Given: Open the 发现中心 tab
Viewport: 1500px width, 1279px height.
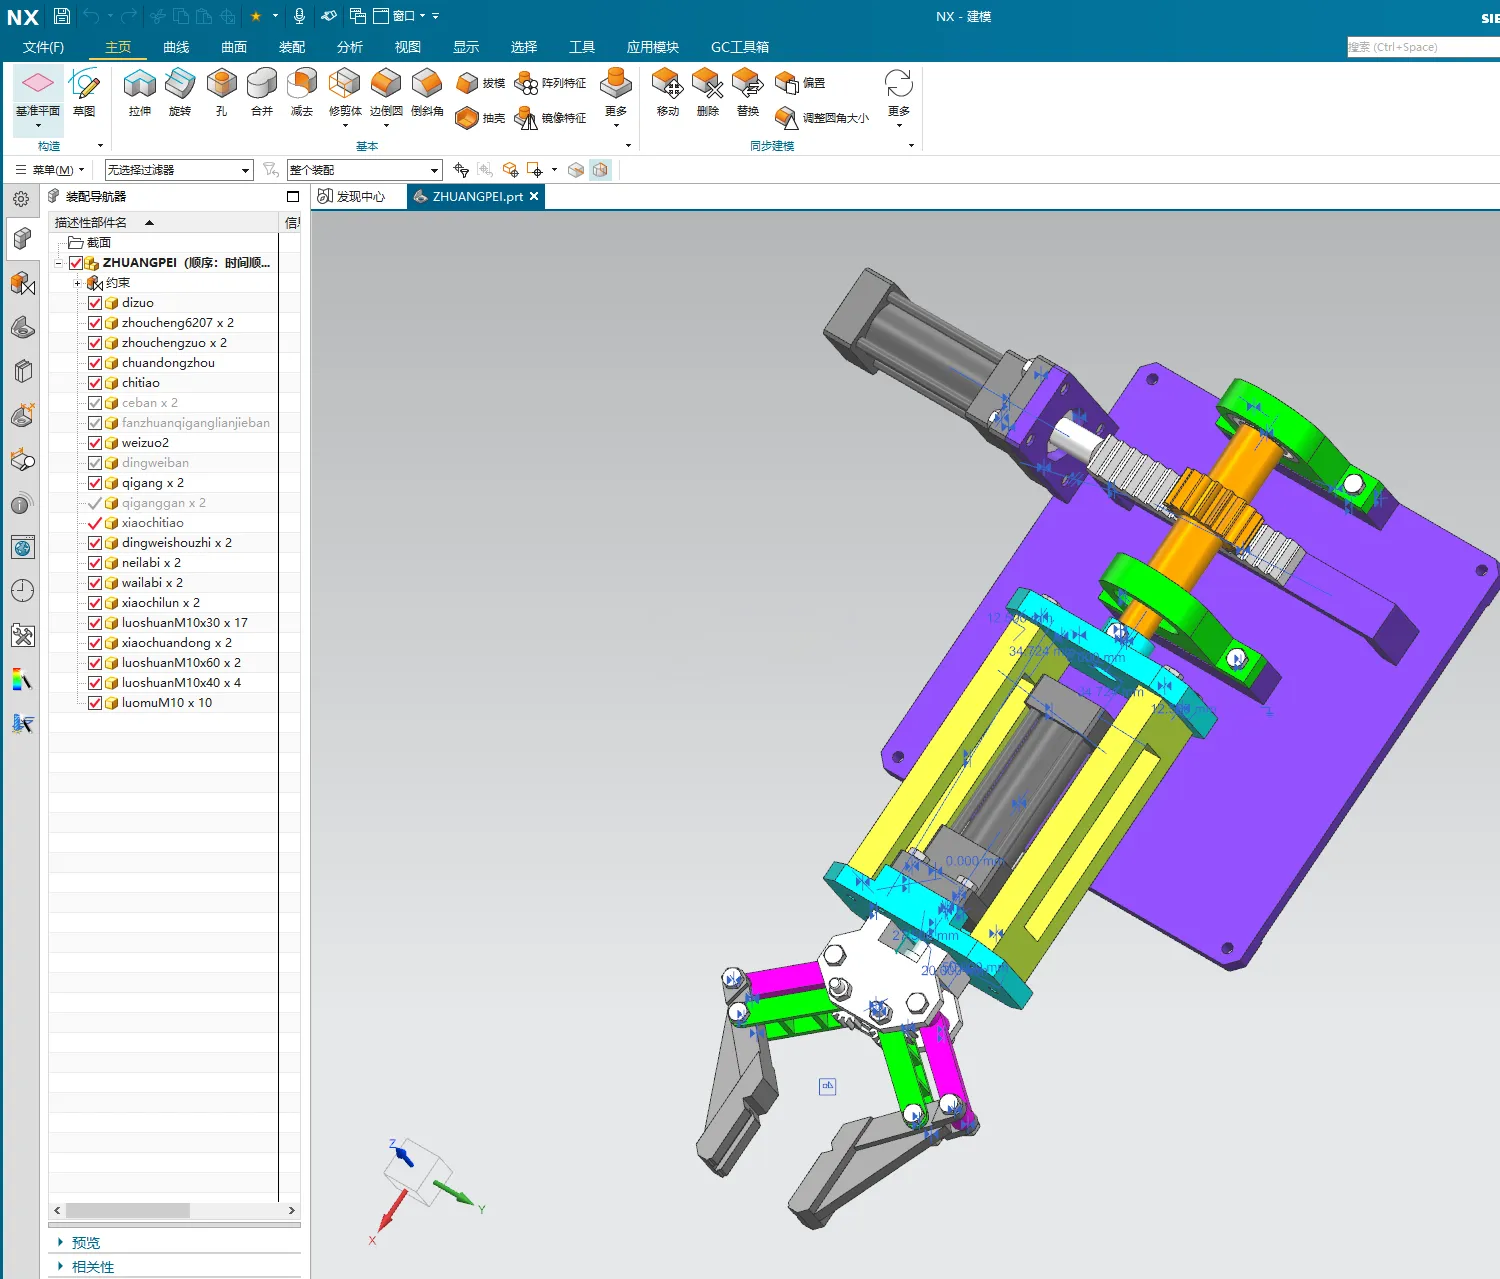Looking at the screenshot, I should (x=352, y=197).
